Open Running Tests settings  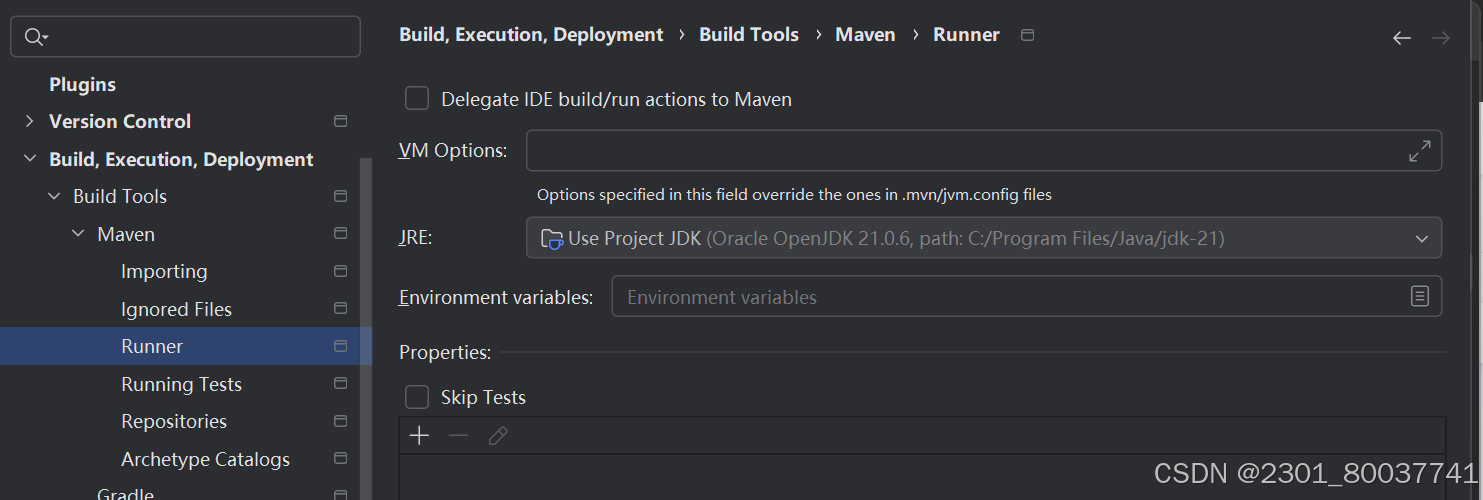pyautogui.click(x=181, y=384)
